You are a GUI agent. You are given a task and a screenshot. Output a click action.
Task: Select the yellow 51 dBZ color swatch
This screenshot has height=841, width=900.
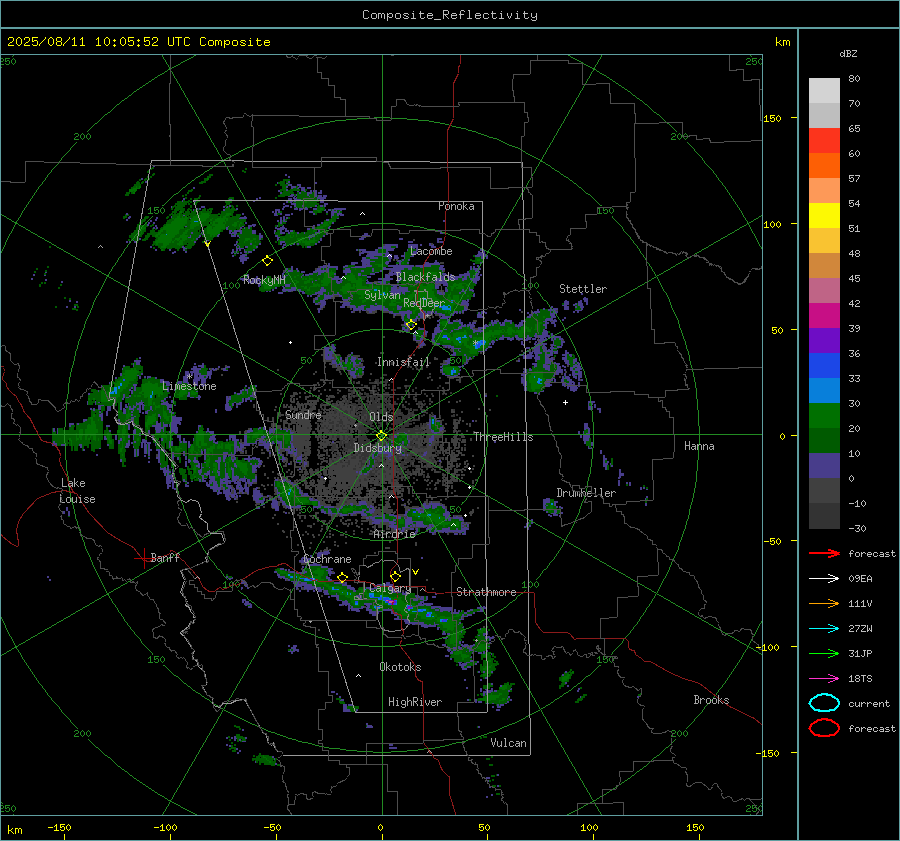click(x=824, y=215)
